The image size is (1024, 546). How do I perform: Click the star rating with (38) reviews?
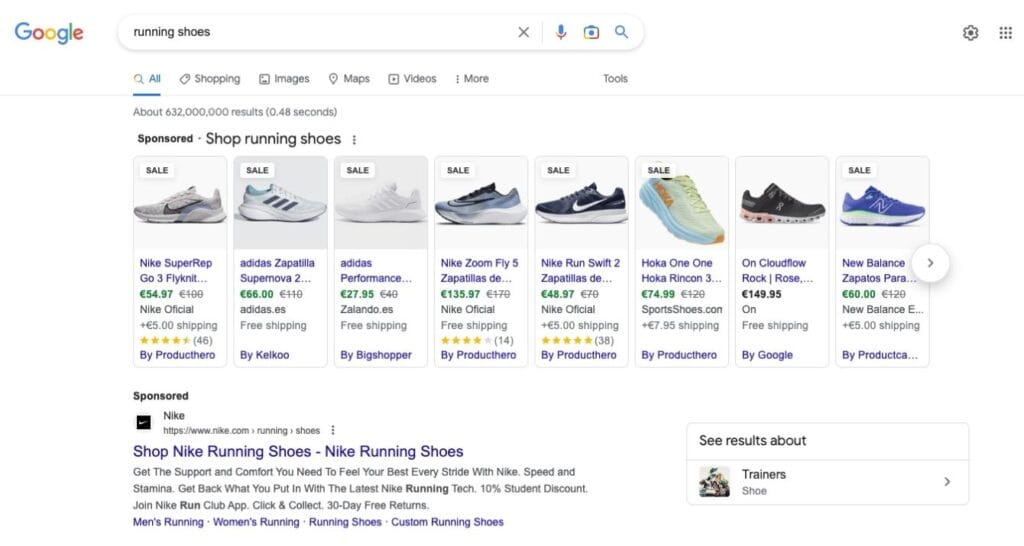point(577,340)
